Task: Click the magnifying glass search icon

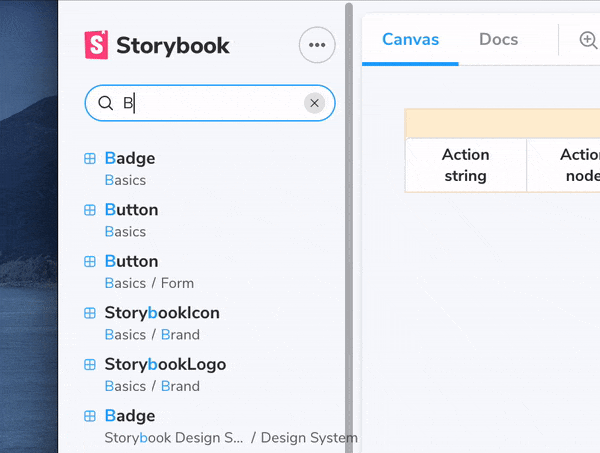Action: coord(105,103)
